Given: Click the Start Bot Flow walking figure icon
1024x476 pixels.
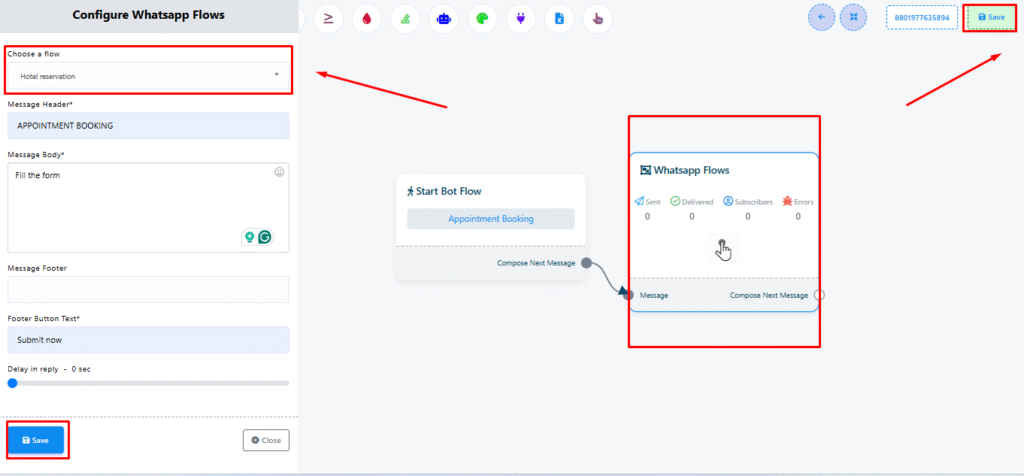Looking at the screenshot, I should [x=410, y=191].
